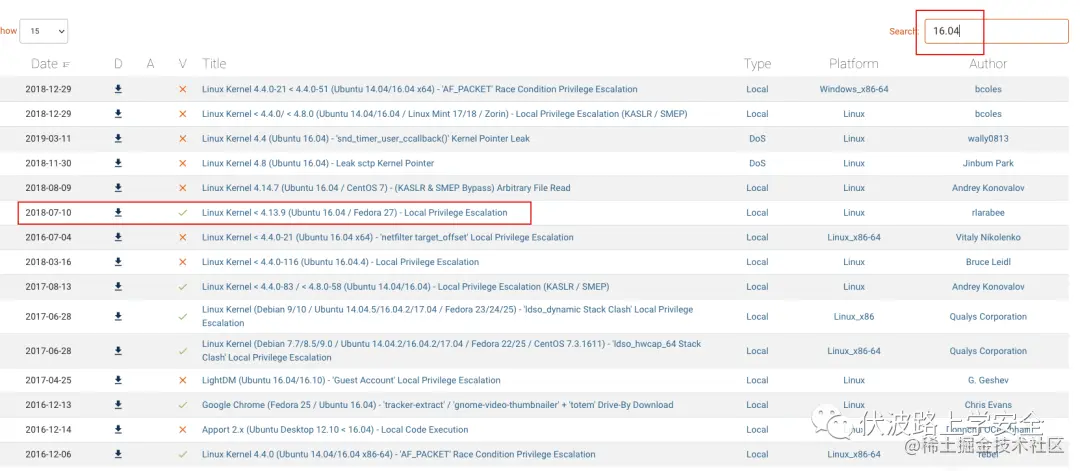Click the verified checkmark on the ldso_hwcap_64 row
Screen dimensions: 1080x471
[183, 350]
